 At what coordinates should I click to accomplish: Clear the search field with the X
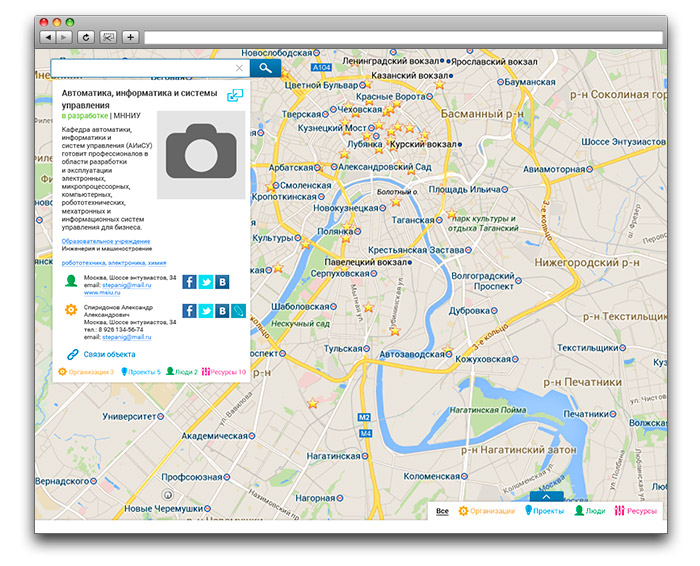[239, 68]
